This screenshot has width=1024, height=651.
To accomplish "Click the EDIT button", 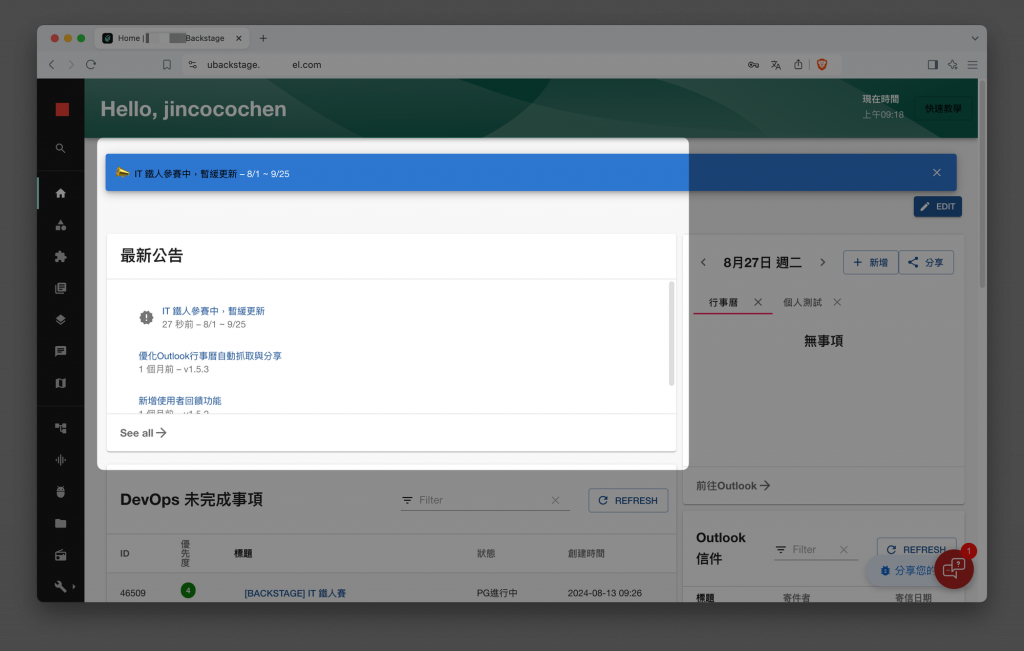I will [937, 206].
